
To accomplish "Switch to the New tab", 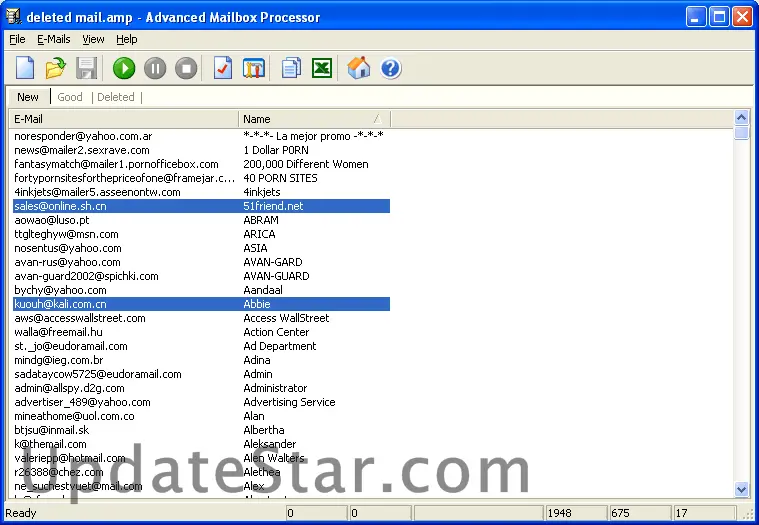I will click(x=28, y=97).
